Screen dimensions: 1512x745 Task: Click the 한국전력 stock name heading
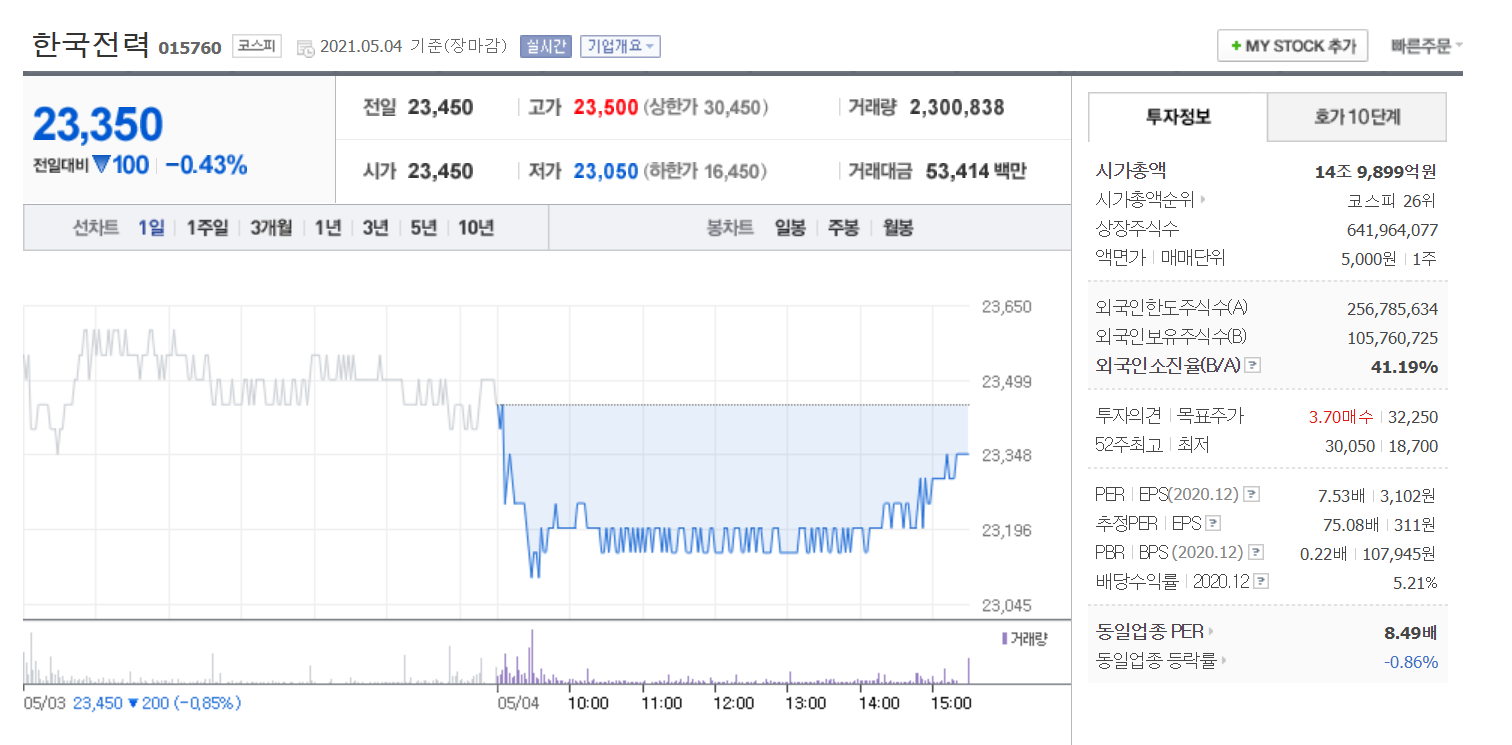[91, 45]
